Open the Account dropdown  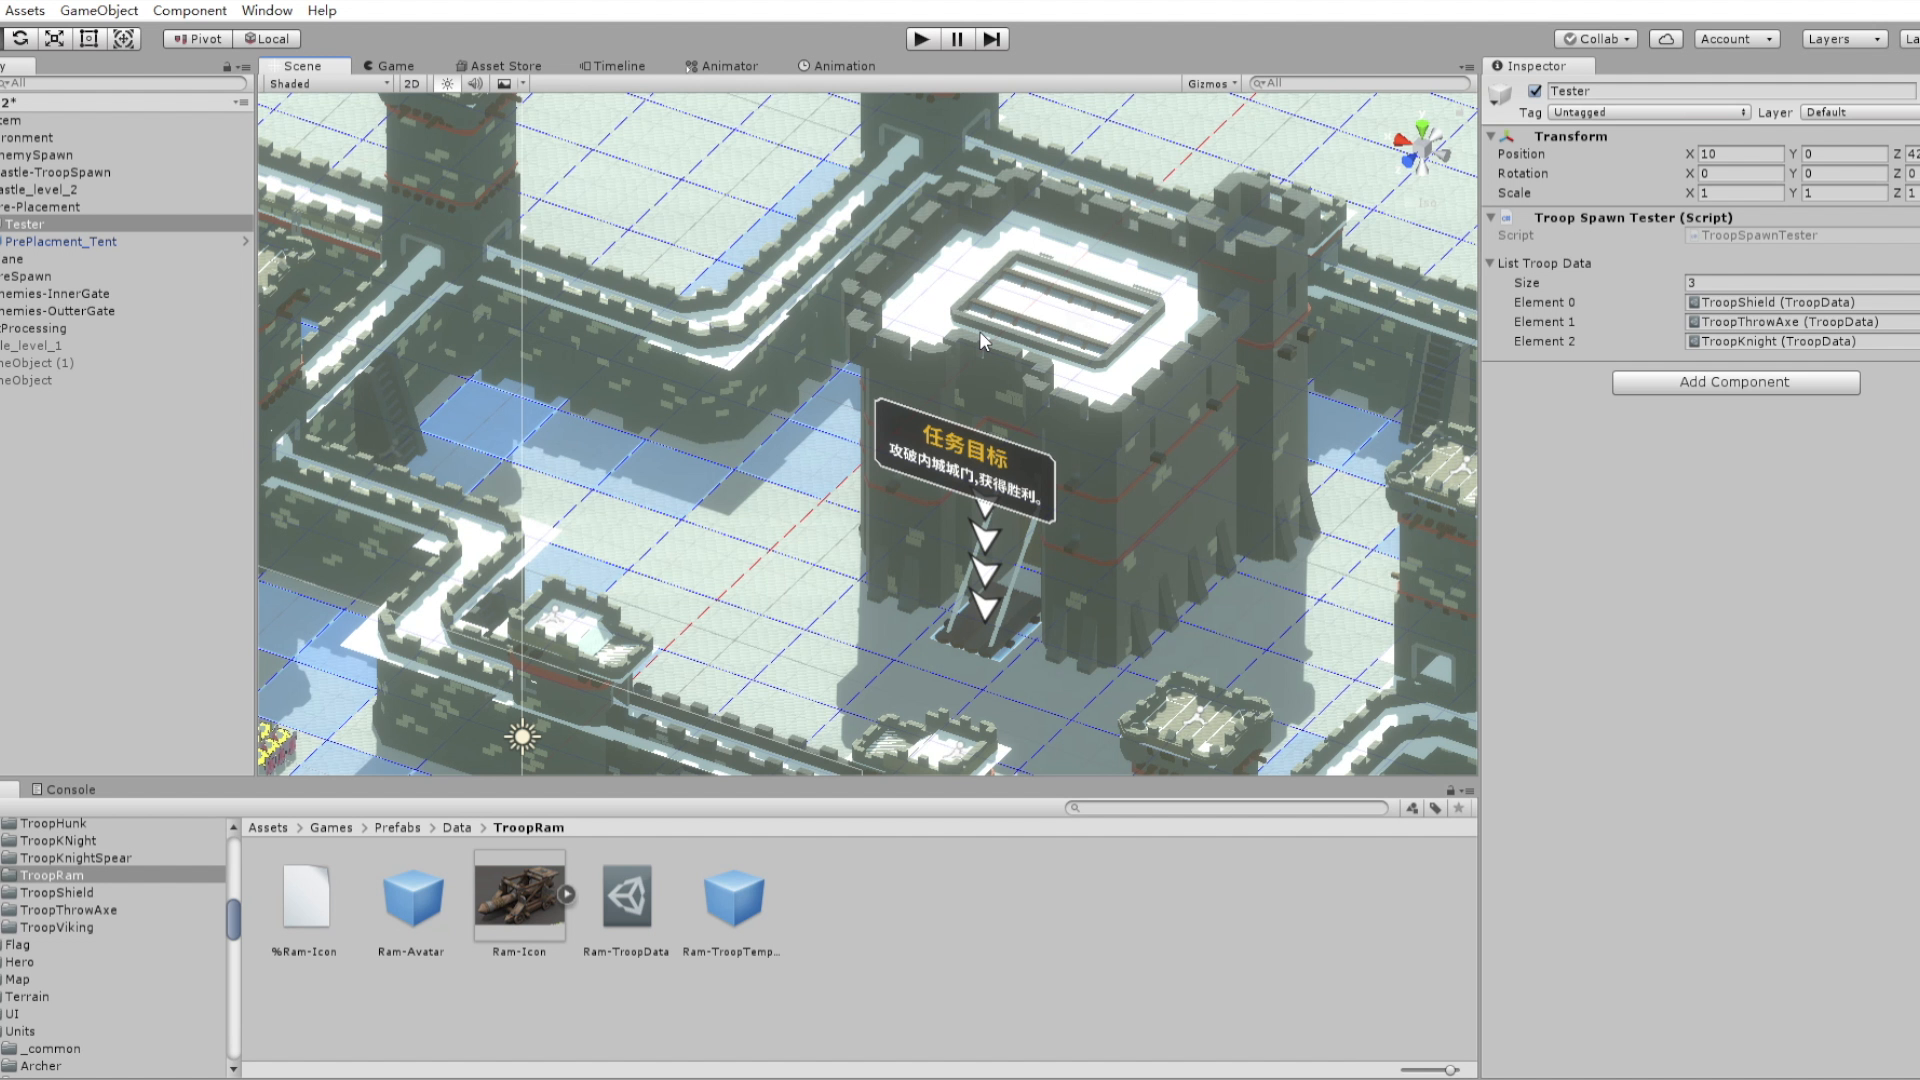coord(1738,39)
